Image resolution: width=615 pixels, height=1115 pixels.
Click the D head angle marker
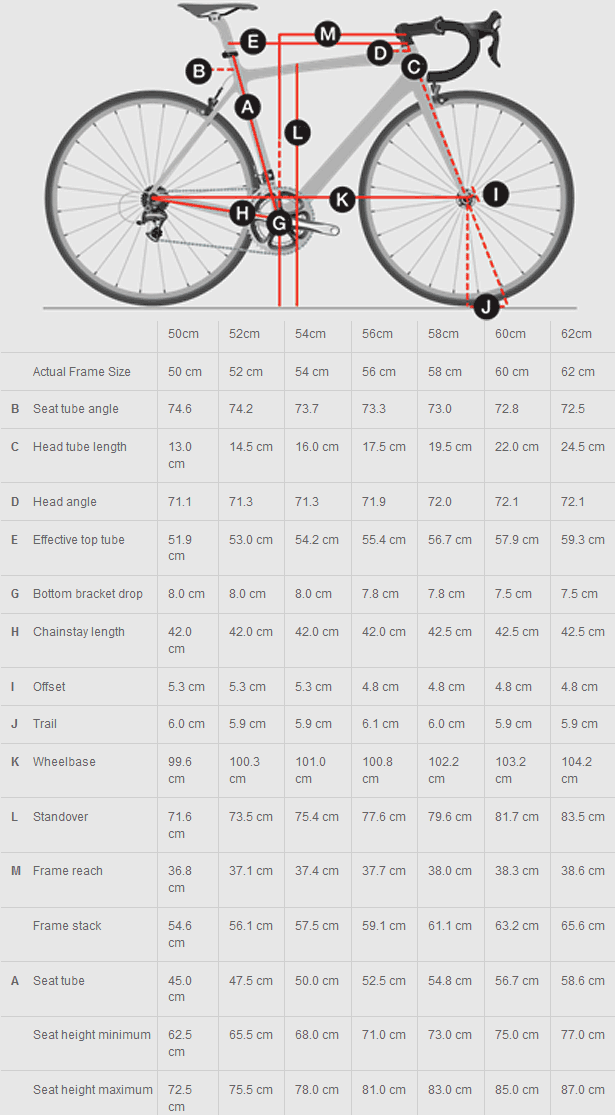pos(379,53)
